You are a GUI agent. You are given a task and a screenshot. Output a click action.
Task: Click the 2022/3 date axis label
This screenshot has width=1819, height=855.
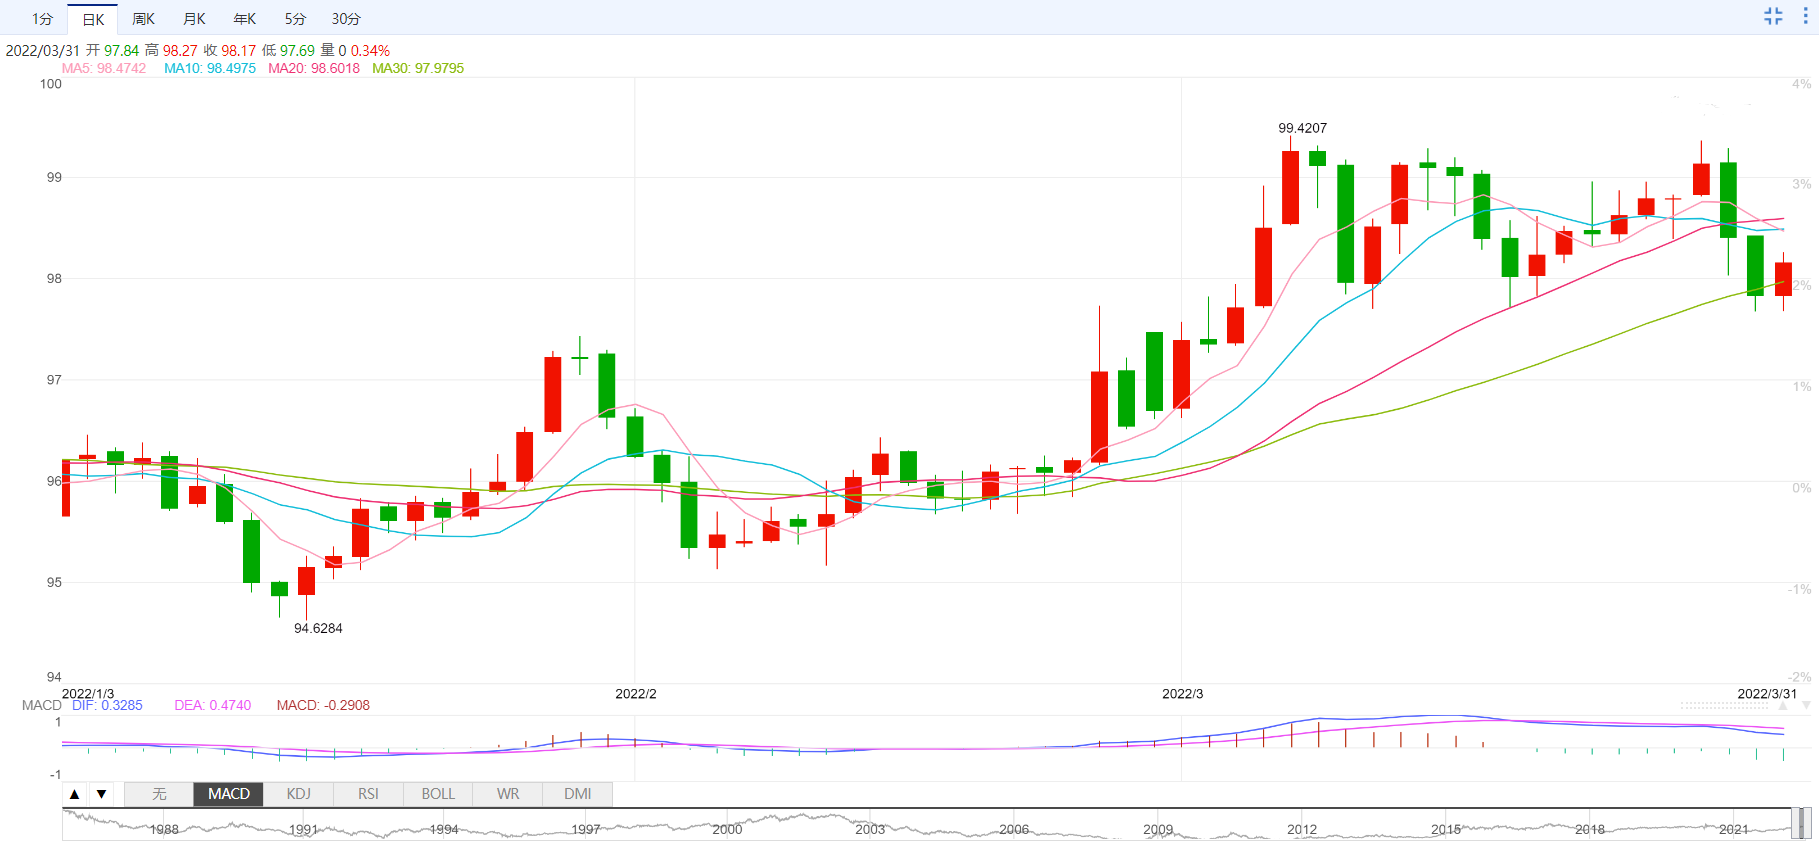coord(1183,694)
